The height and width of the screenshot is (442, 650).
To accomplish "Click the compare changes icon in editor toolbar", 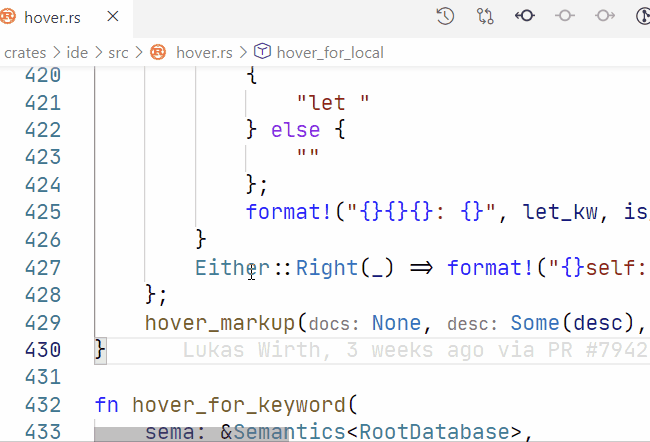I will (485, 16).
